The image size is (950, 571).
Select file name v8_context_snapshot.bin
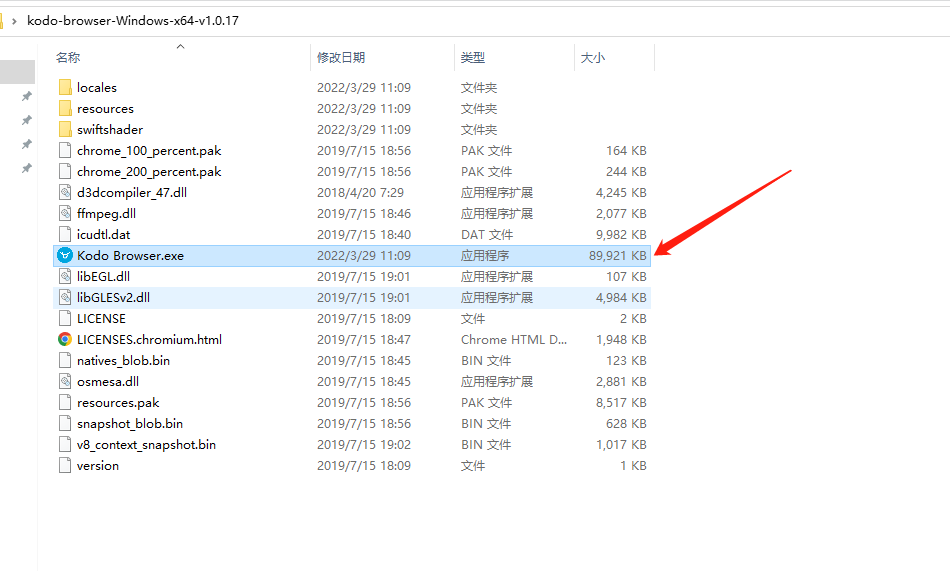[146, 444]
